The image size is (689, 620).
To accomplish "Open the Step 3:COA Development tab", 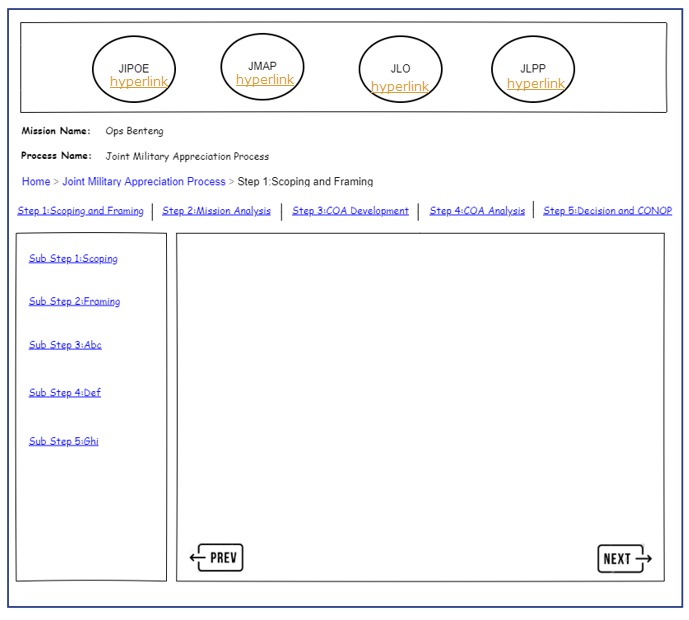I will tap(350, 211).
